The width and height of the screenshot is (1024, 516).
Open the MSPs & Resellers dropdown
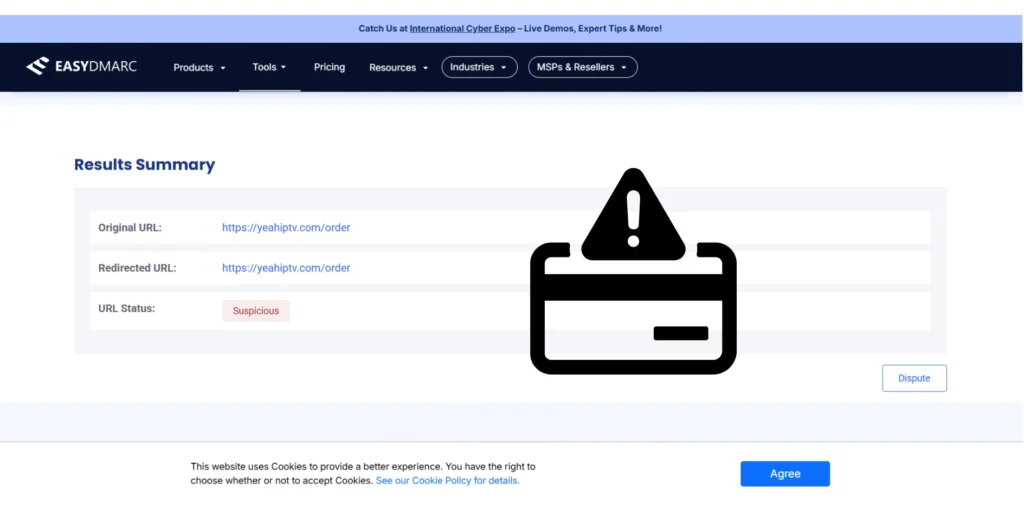[x=582, y=67]
